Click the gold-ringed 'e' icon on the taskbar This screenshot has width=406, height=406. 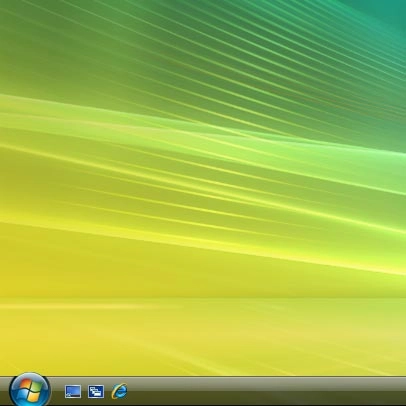[x=119, y=391]
